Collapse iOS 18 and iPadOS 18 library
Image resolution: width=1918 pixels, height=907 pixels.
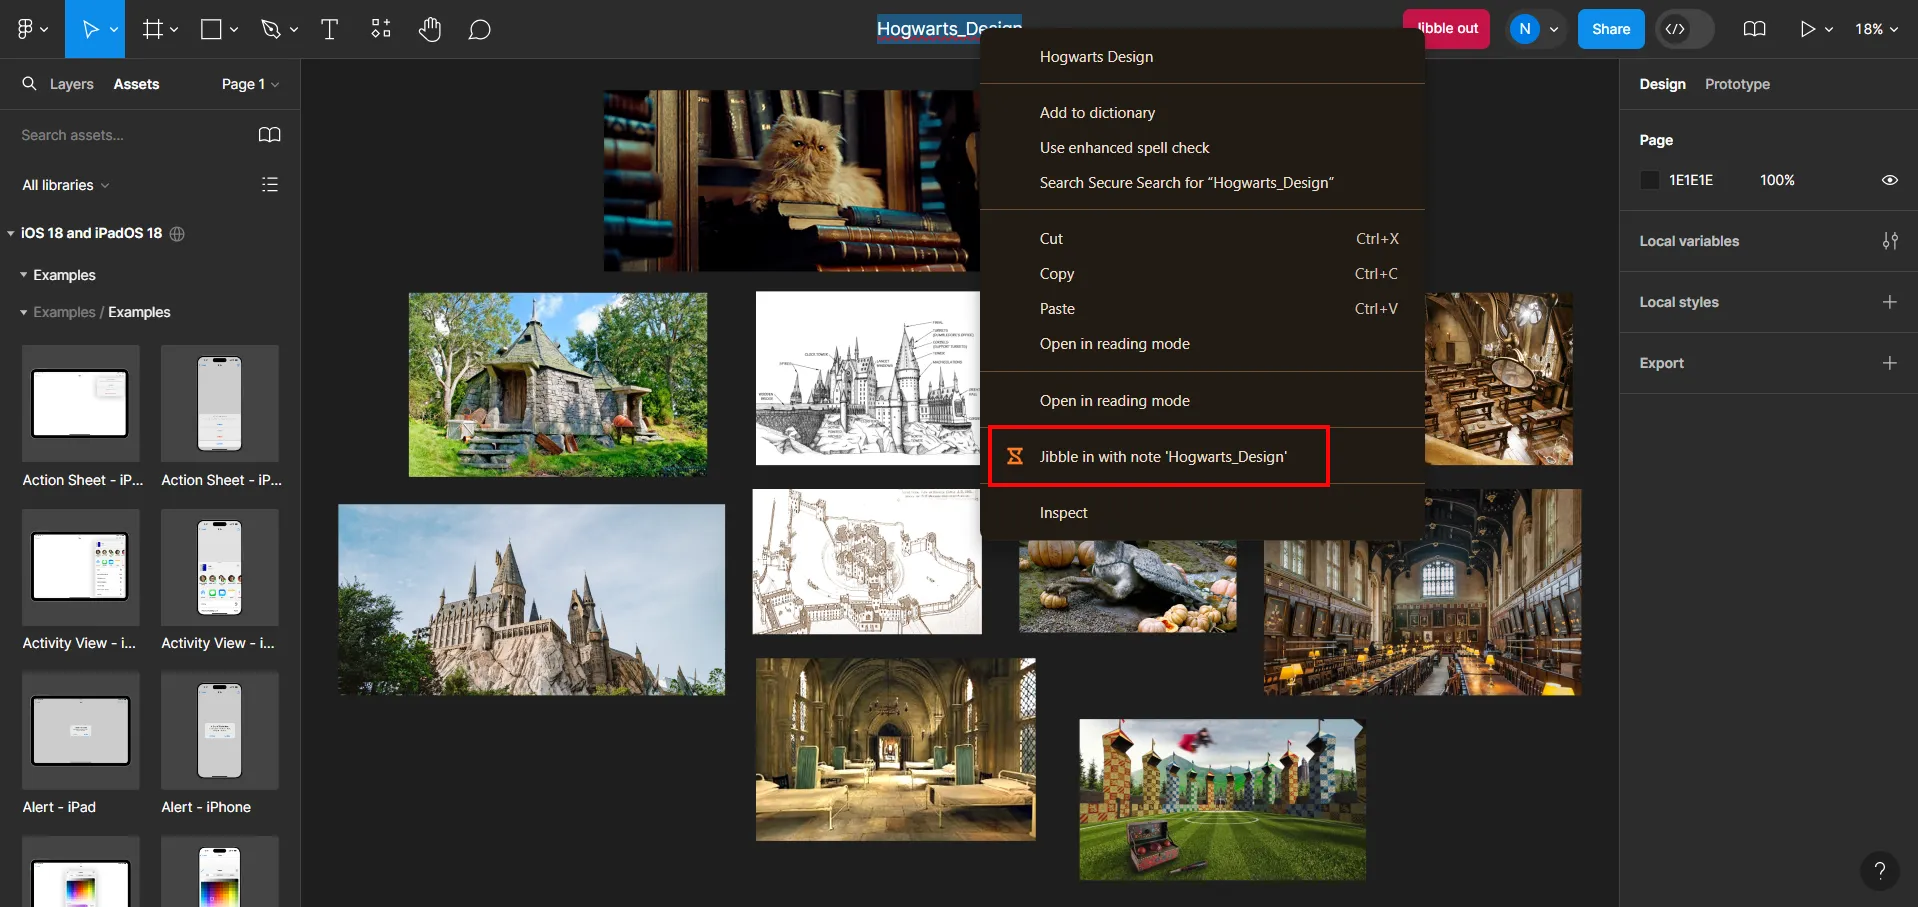(x=11, y=233)
